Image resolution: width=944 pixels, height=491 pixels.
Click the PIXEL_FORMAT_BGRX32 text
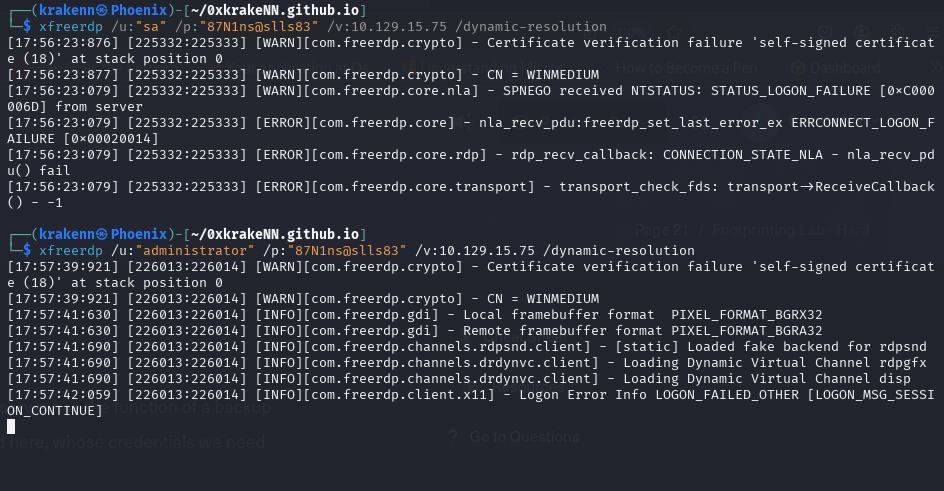pos(747,314)
